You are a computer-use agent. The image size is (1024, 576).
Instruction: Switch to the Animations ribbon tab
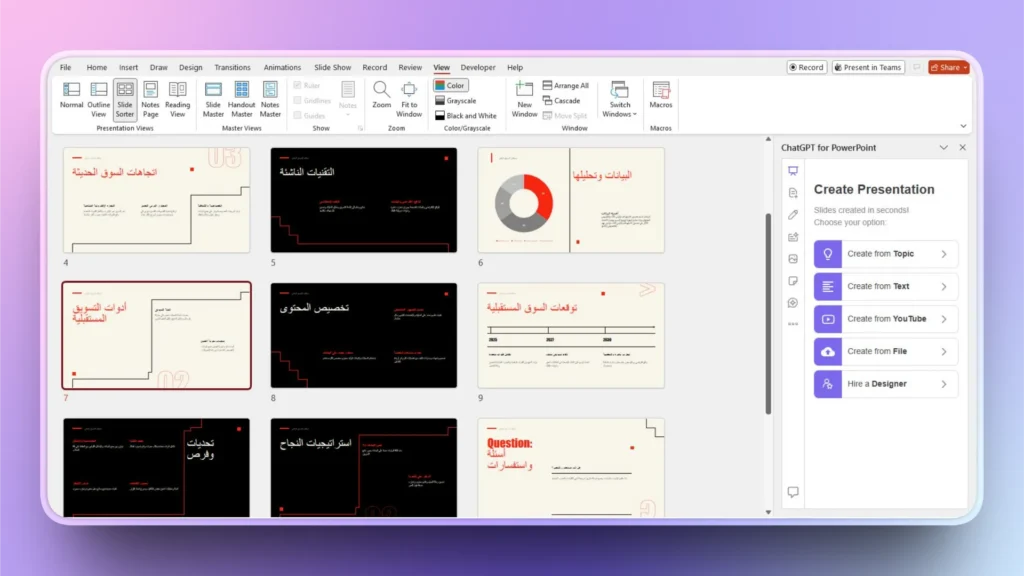tap(282, 67)
